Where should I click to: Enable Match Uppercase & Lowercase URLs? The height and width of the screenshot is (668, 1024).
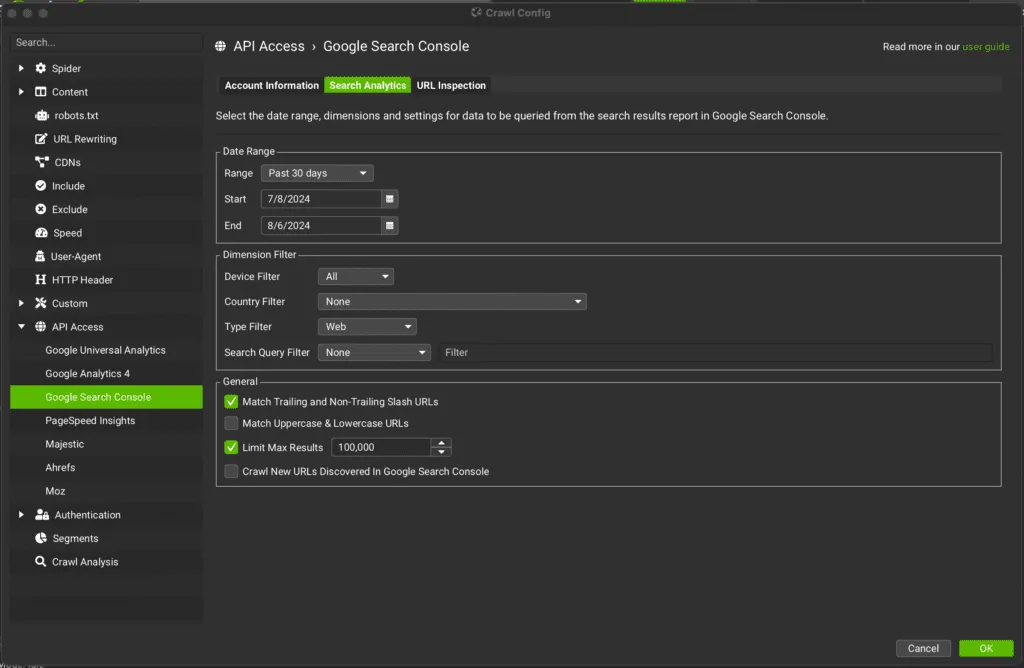pyautogui.click(x=231, y=423)
